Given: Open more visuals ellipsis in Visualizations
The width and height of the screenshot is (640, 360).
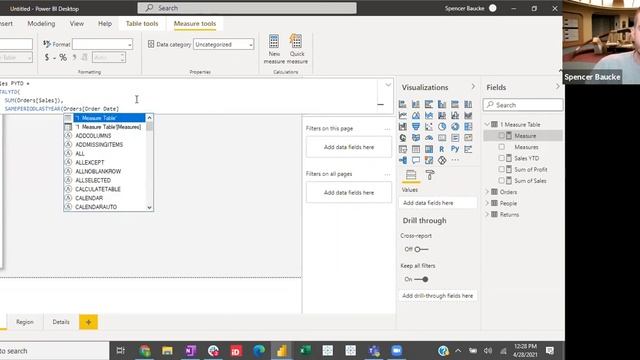Looking at the screenshot, I should click(x=455, y=160).
